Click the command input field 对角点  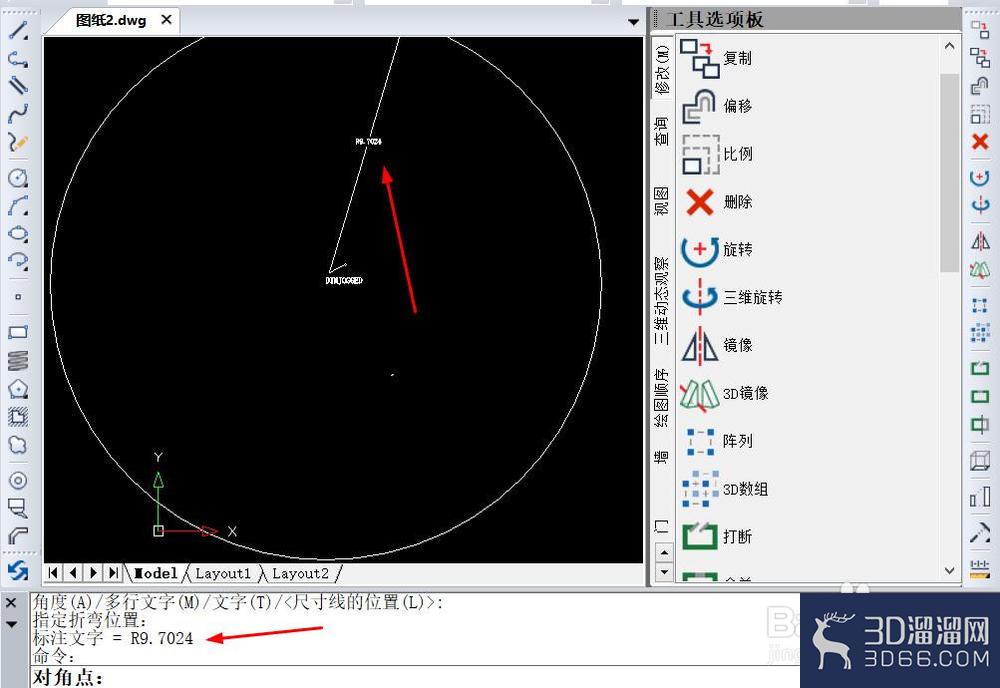point(415,677)
